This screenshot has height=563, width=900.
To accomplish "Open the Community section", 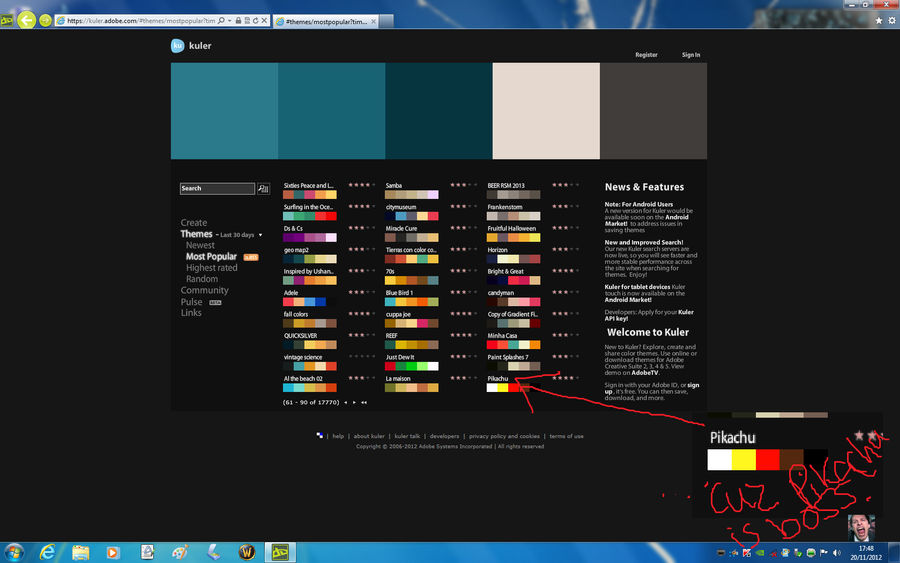I will point(204,290).
